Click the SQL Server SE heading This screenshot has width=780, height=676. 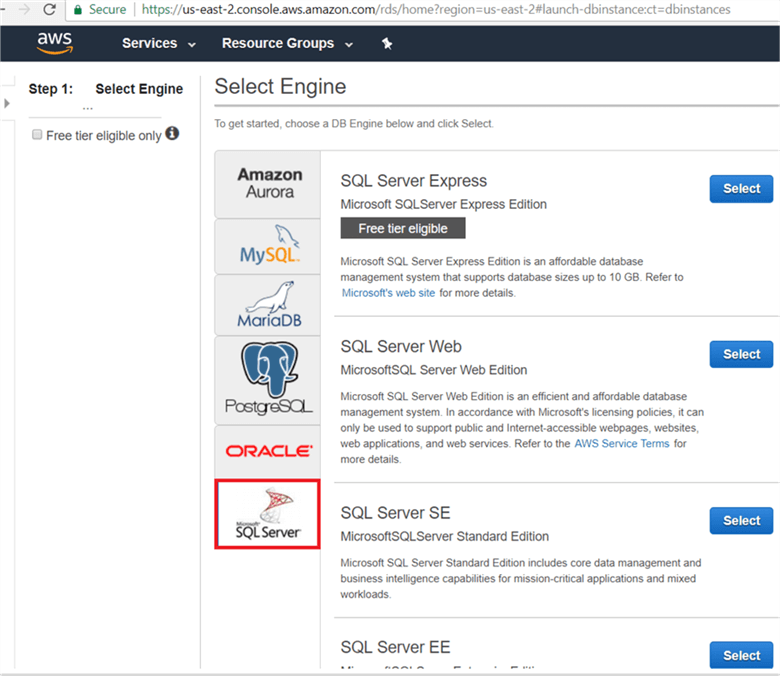point(395,513)
